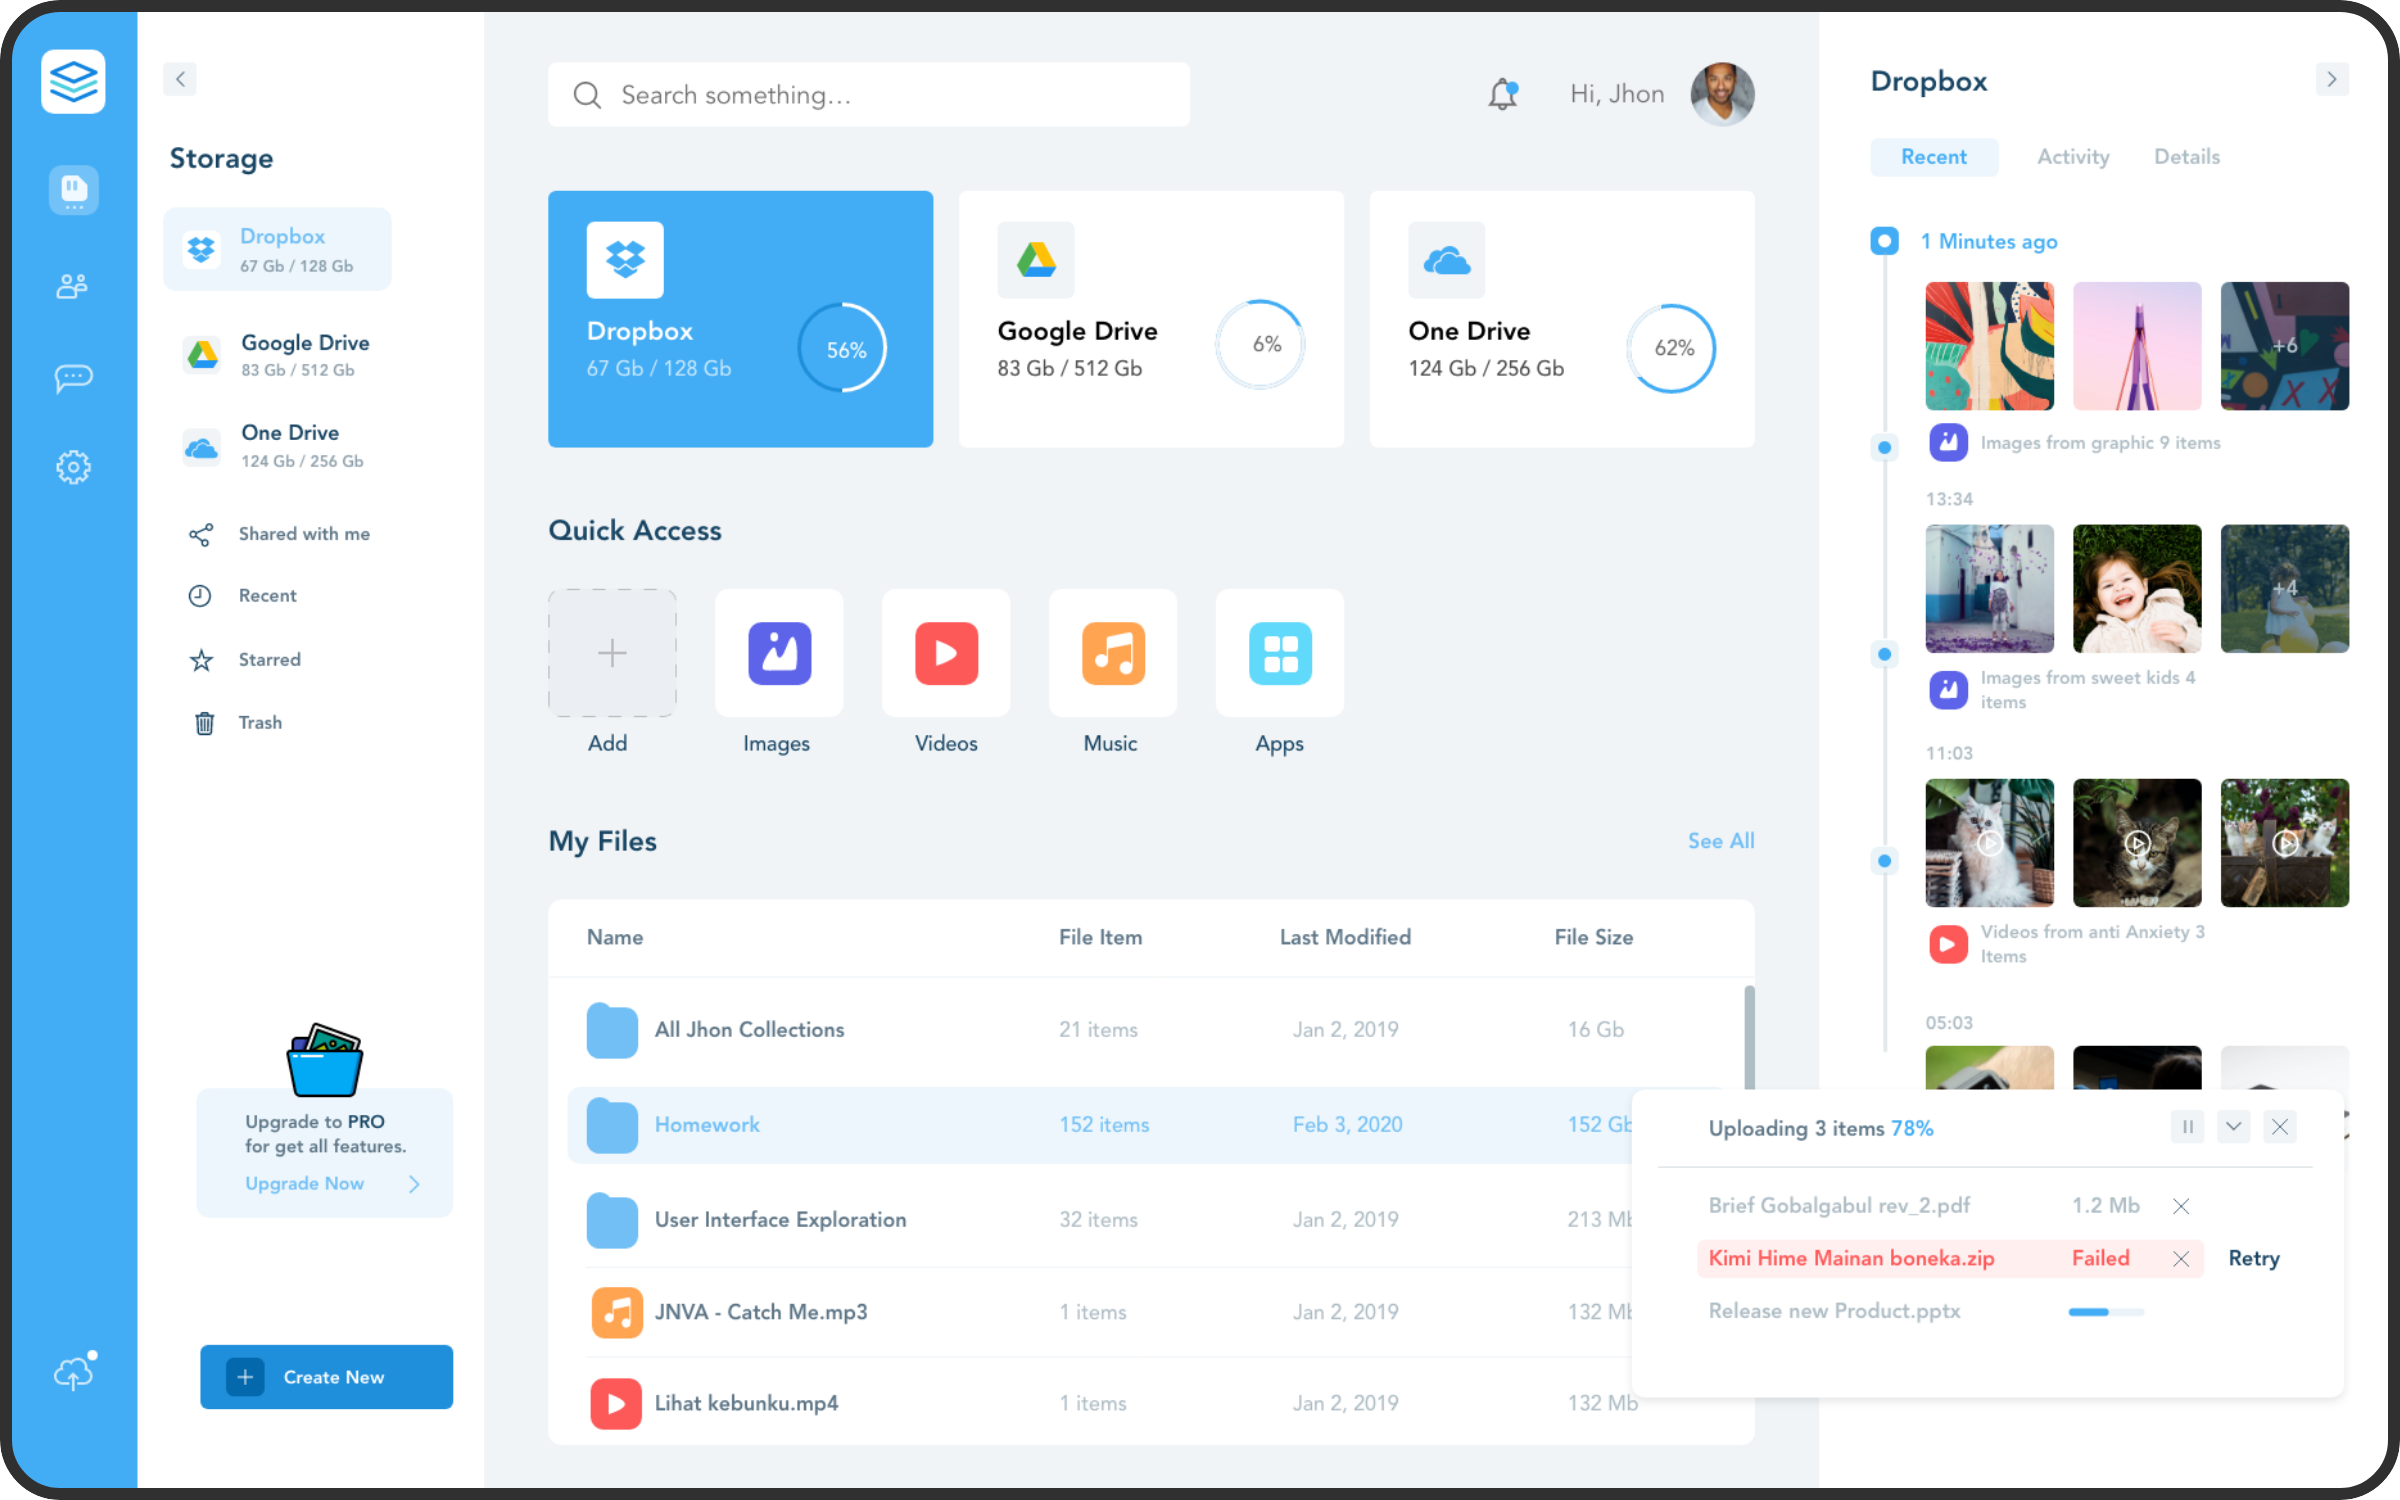Viewport: 2400px width, 1500px height.
Task: Click the cloud upload sidebar icon
Action: (73, 1374)
